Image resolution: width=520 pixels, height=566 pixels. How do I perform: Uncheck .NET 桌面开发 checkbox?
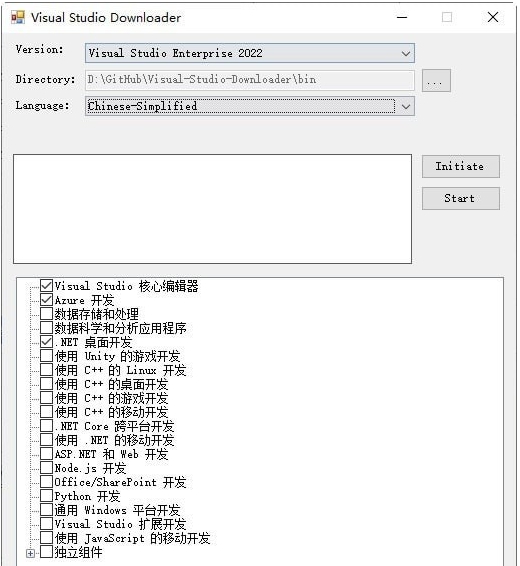[47, 342]
